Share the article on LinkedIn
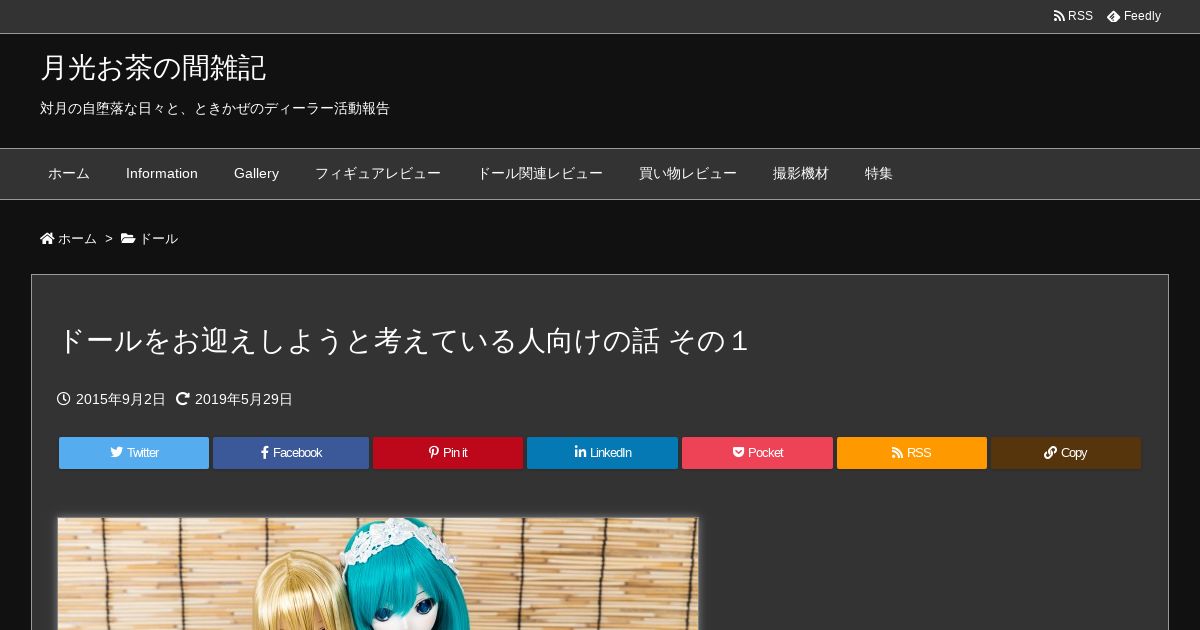 coord(602,453)
